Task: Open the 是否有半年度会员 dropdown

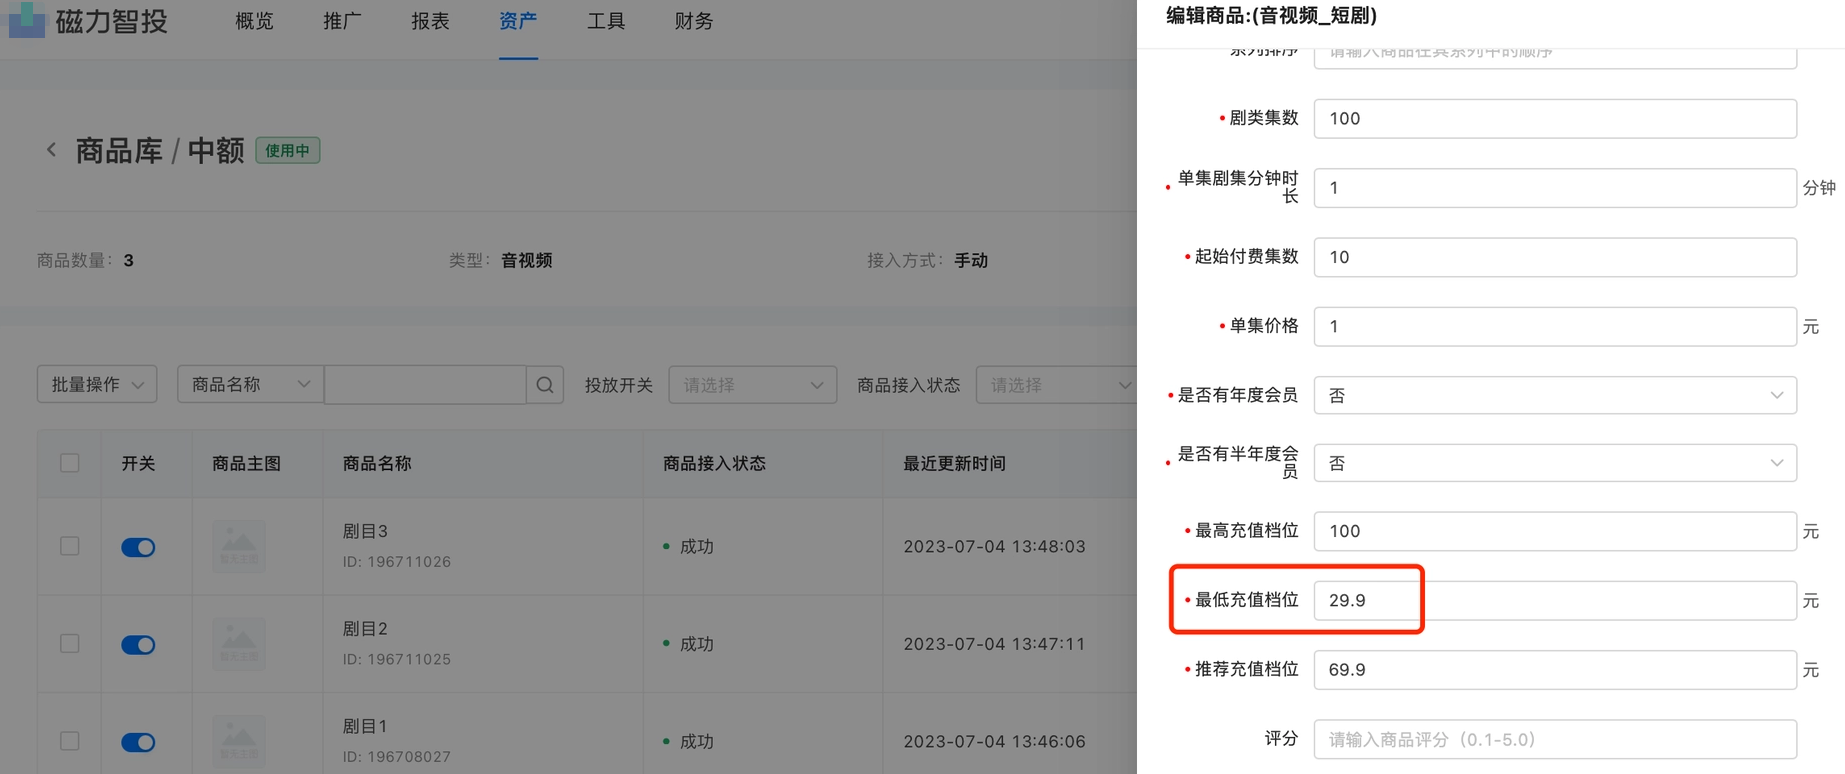Action: (1555, 463)
